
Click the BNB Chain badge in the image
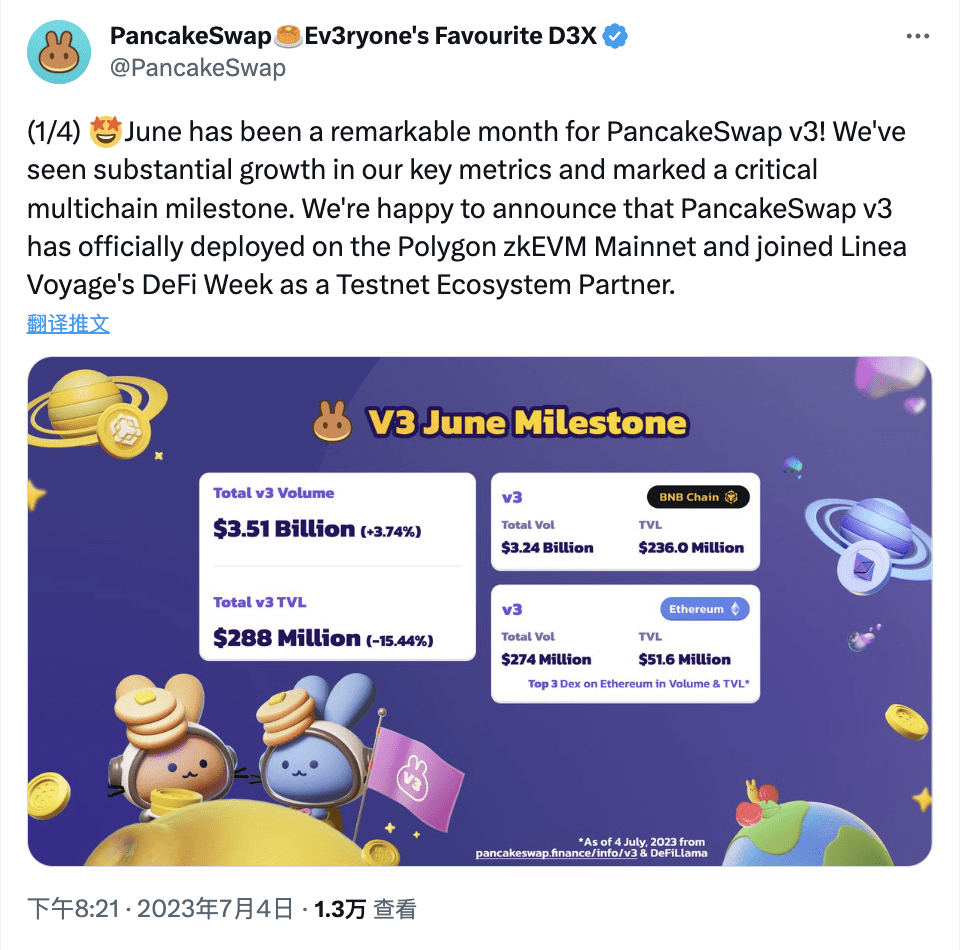pos(698,497)
